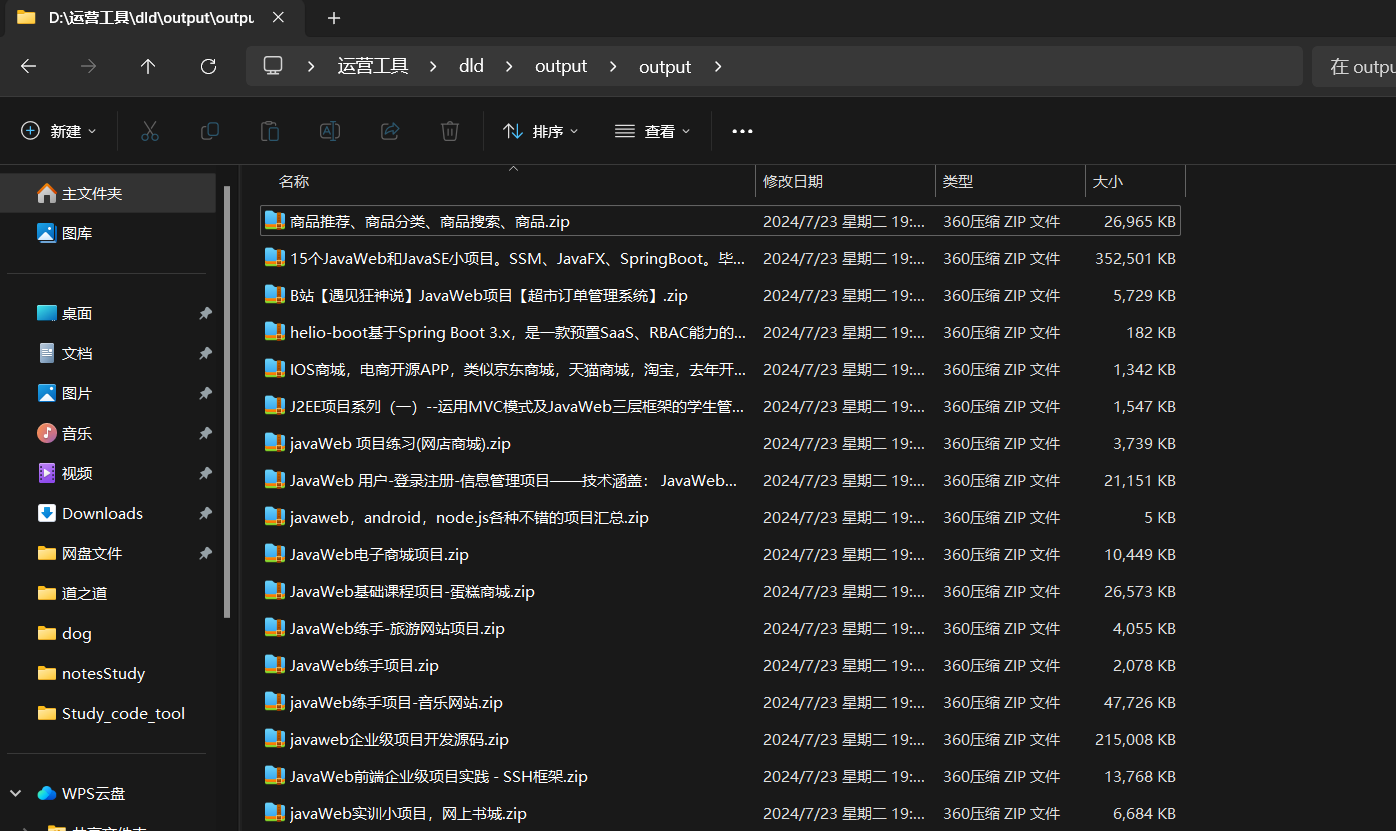Click zip icon of javaWeb实训小项目，网上书城.zip
Screen dimensions: 1396x831
[275, 812]
